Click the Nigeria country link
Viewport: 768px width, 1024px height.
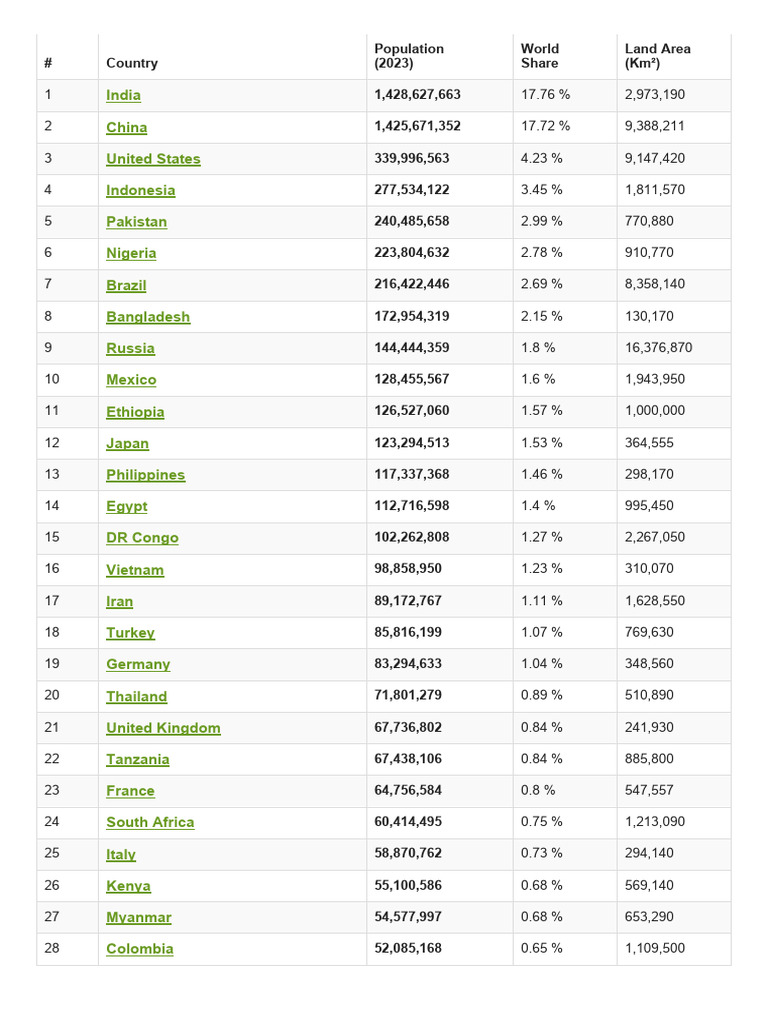click(x=131, y=253)
